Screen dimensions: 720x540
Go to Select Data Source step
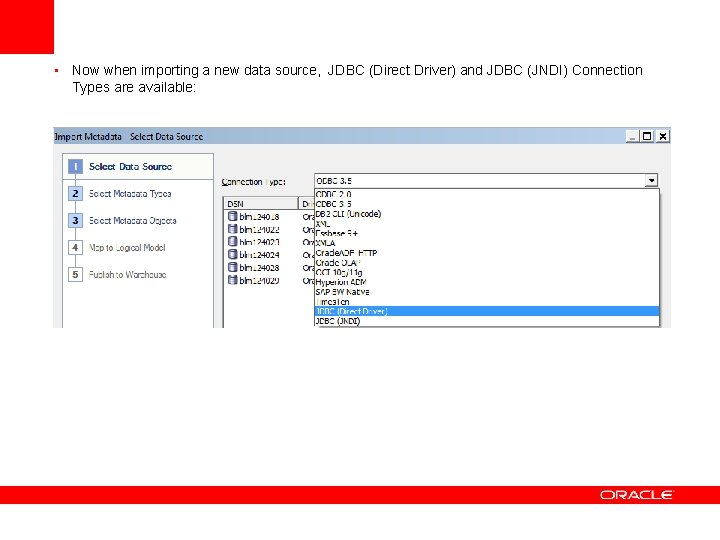[130, 167]
